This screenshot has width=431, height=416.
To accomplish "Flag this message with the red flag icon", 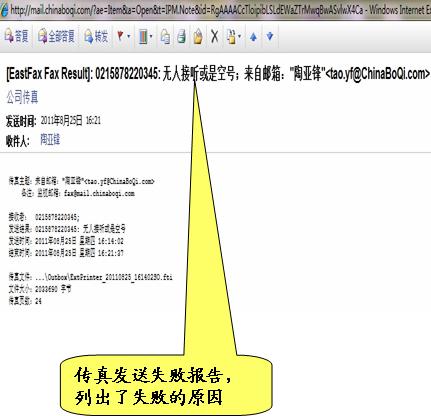I will coord(120,36).
